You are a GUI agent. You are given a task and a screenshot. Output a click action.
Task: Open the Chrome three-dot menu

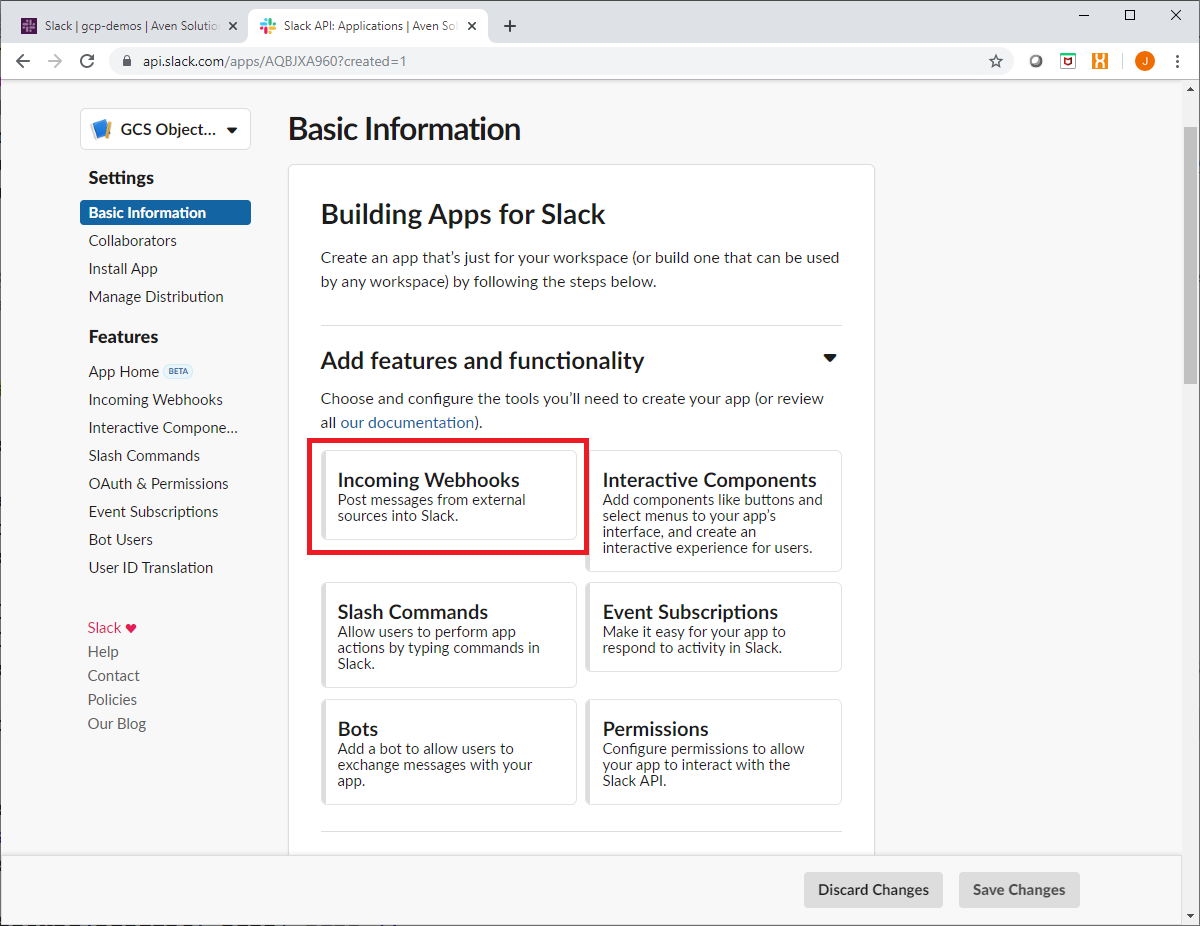[1175, 61]
